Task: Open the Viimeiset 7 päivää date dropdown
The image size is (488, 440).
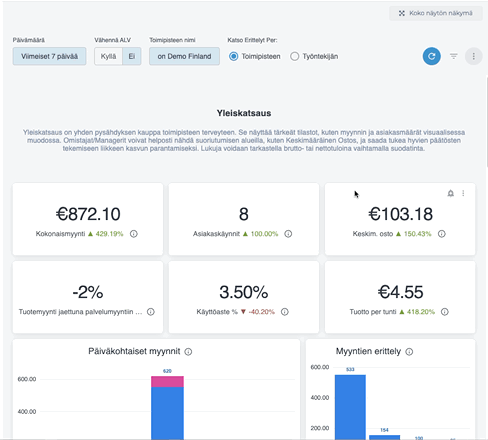Action: click(x=49, y=56)
